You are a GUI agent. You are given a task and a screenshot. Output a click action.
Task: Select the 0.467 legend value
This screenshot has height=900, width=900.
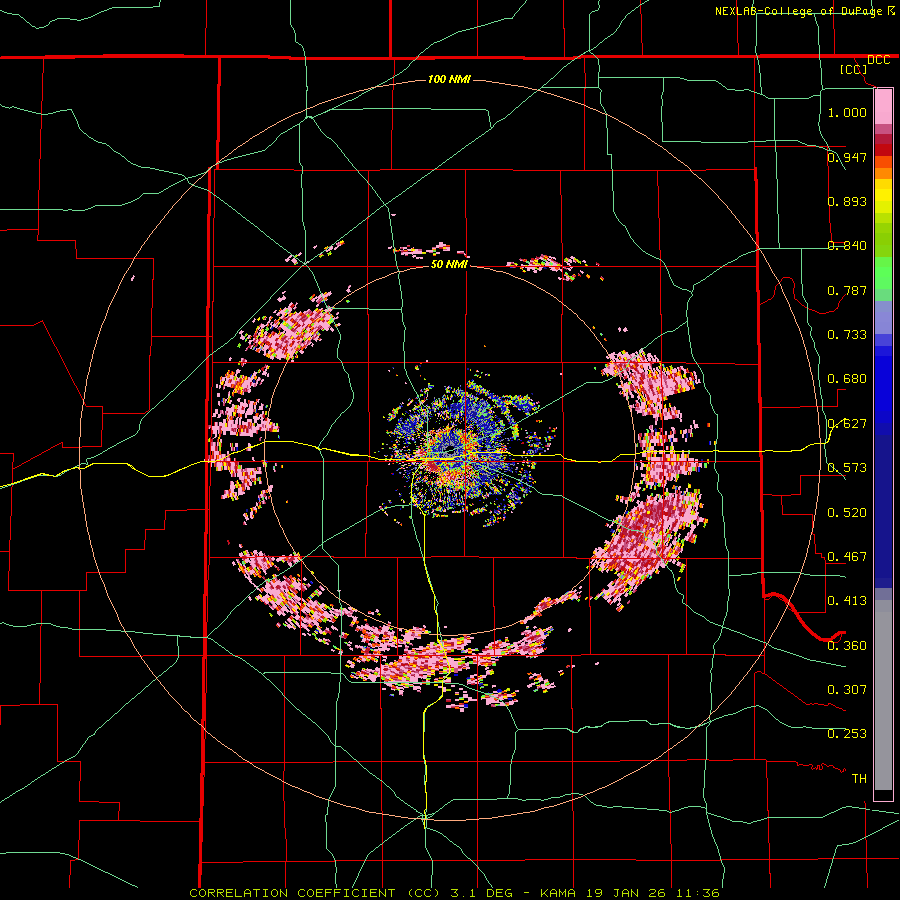click(x=847, y=556)
